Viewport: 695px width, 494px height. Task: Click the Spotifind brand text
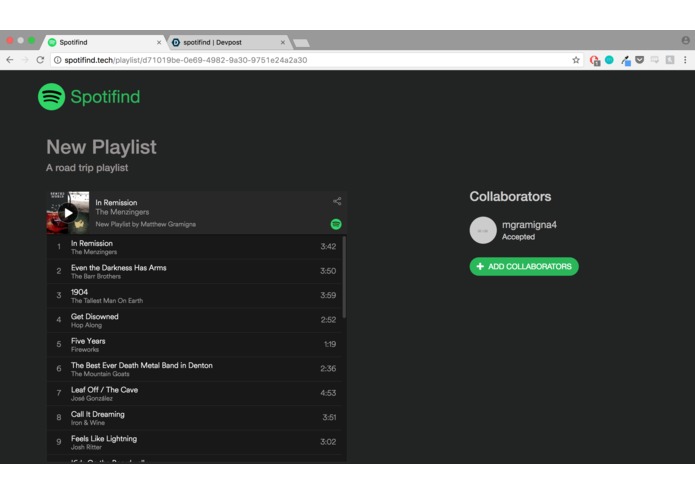[105, 97]
